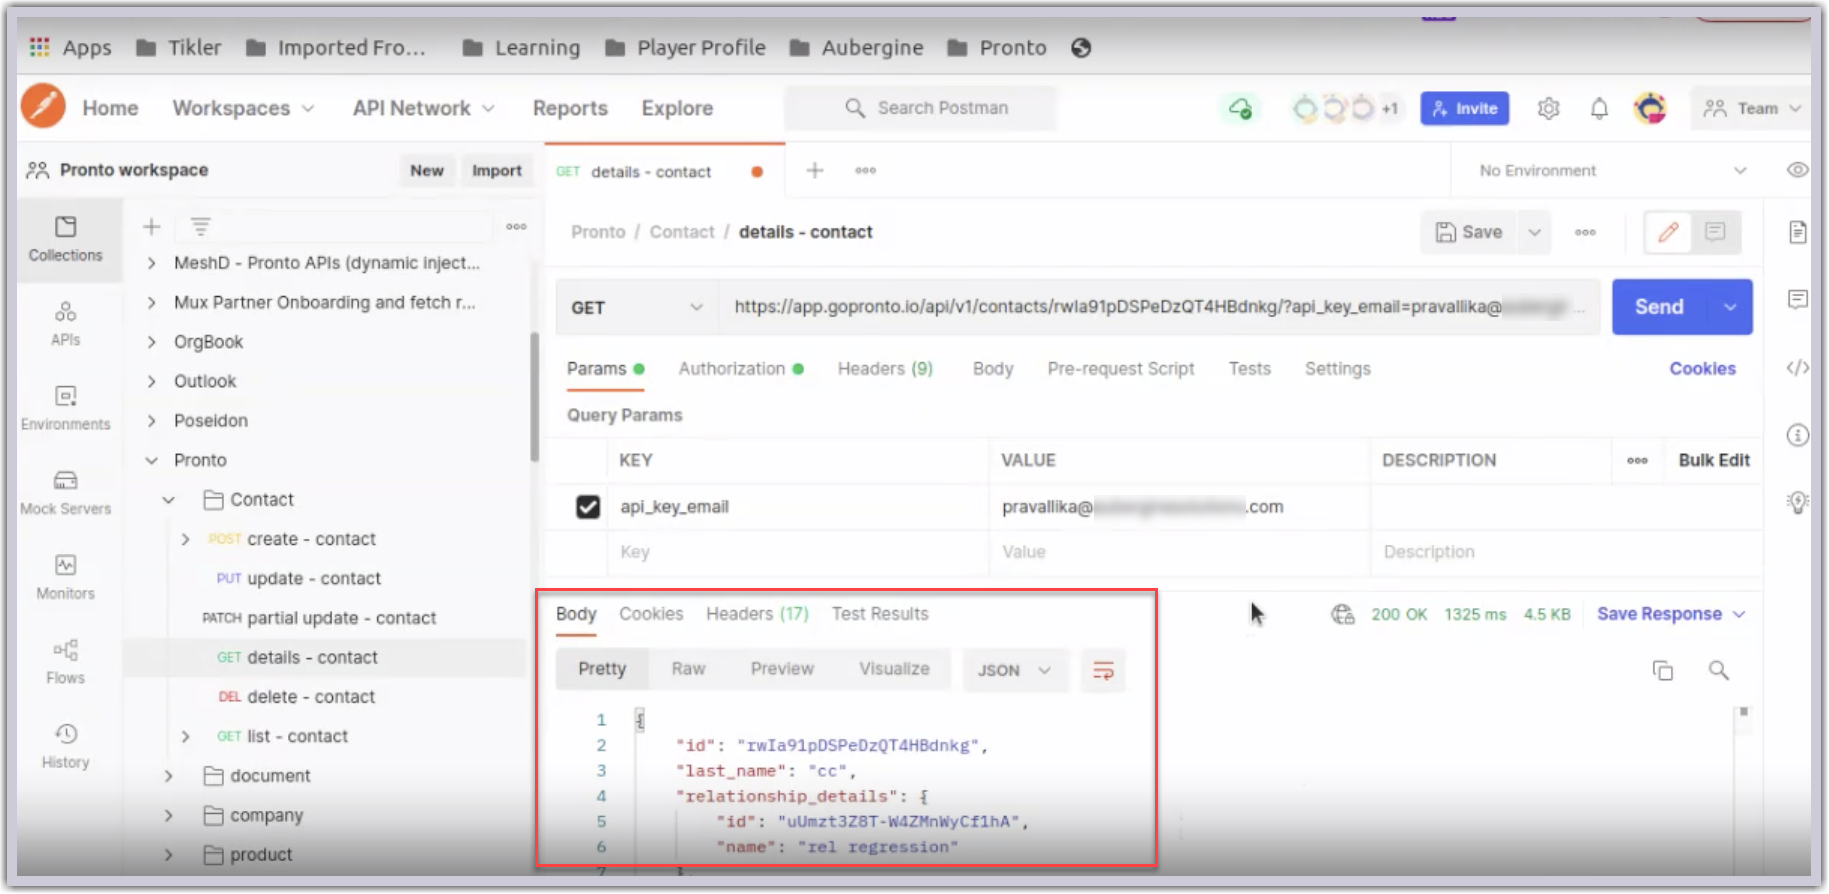Open Mock Servers sidebar section

[x=66, y=493]
